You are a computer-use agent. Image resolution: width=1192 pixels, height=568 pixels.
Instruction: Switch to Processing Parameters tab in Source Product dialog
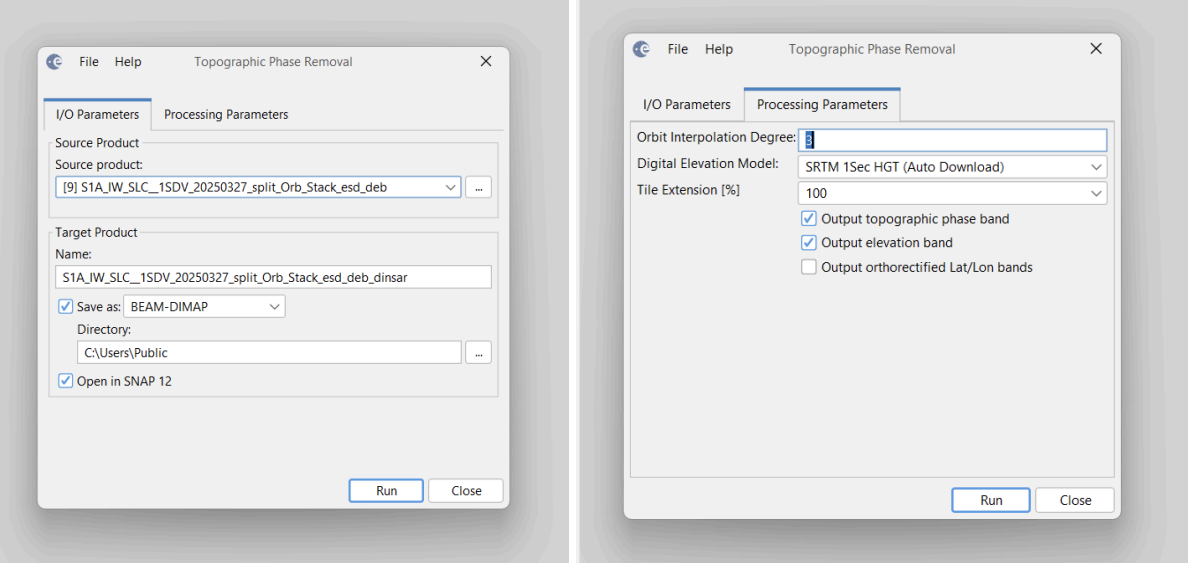click(x=226, y=115)
